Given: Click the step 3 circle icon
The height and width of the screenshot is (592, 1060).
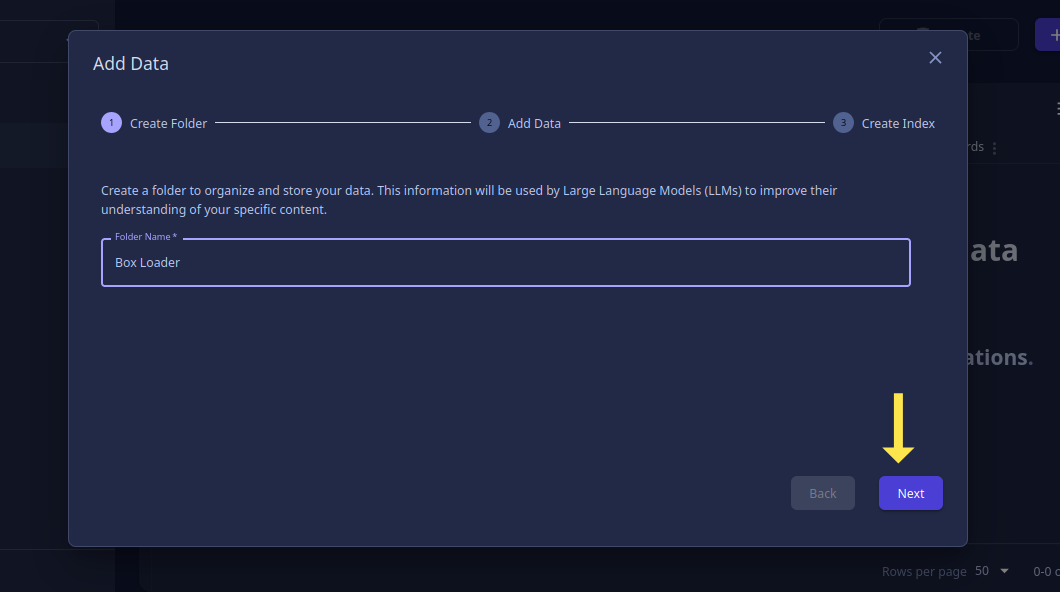Looking at the screenshot, I should 843,123.
